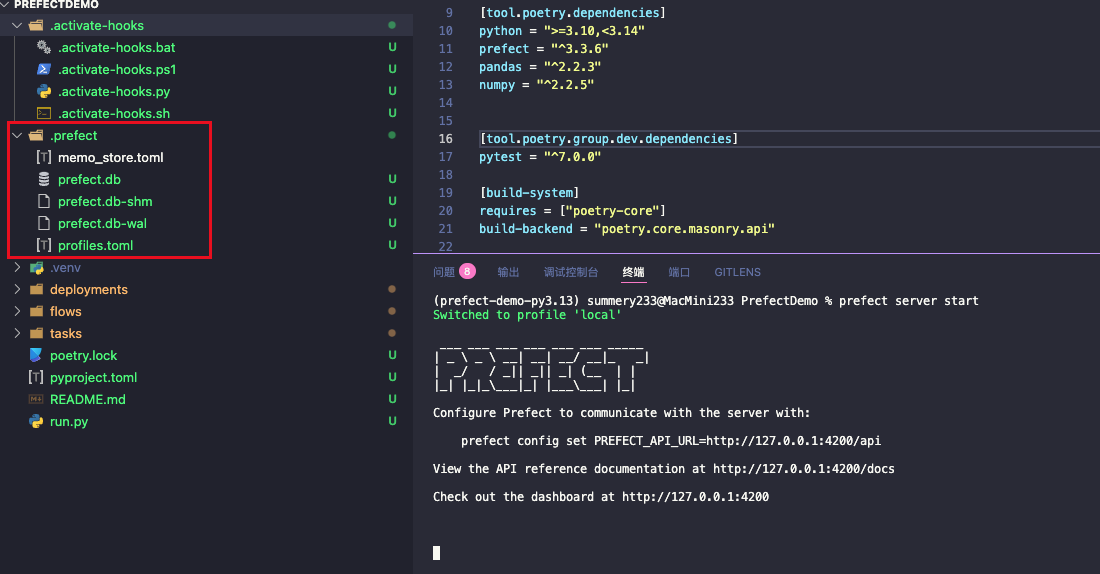The width and height of the screenshot is (1100, 574).
Task: Switch to the 输出 panel tab
Action: tap(509, 272)
